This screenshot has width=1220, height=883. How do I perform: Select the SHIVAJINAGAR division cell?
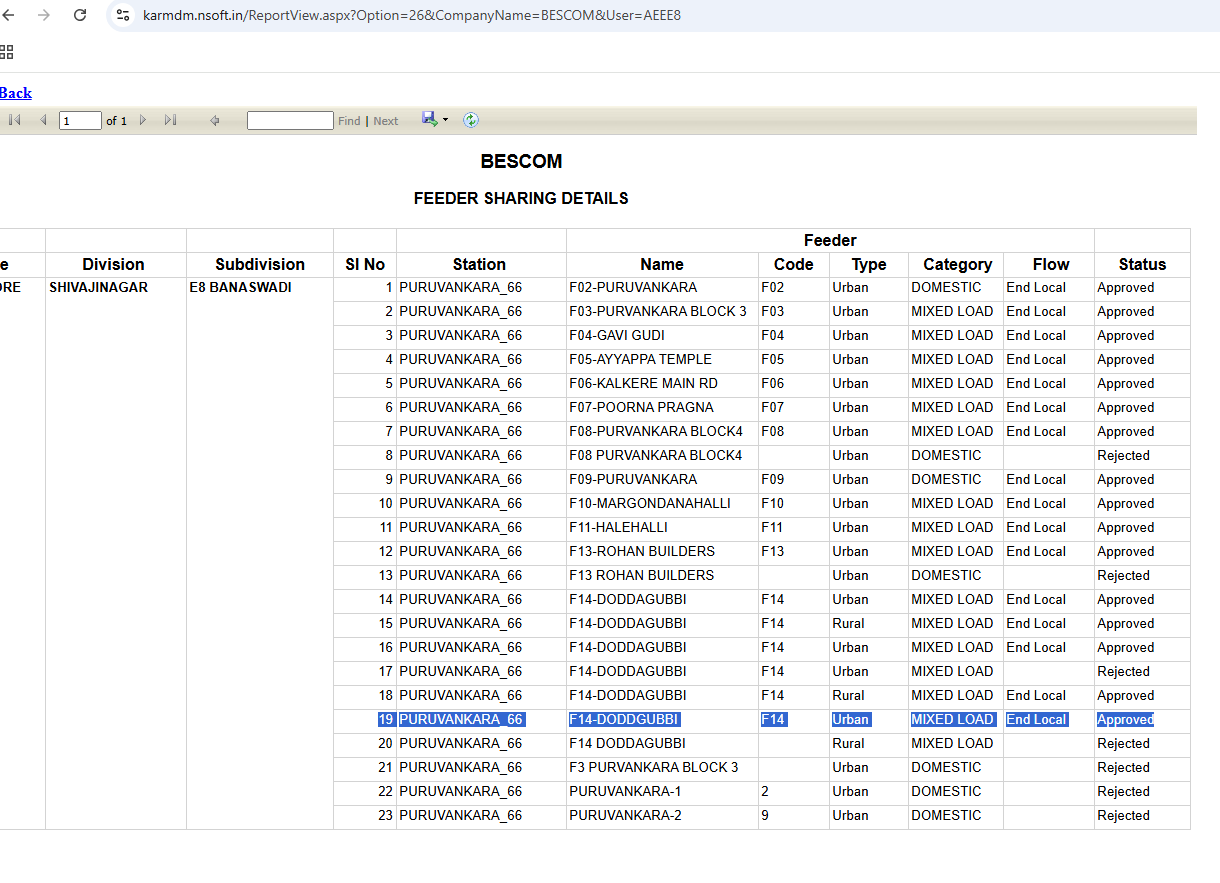pyautogui.click(x=98, y=288)
